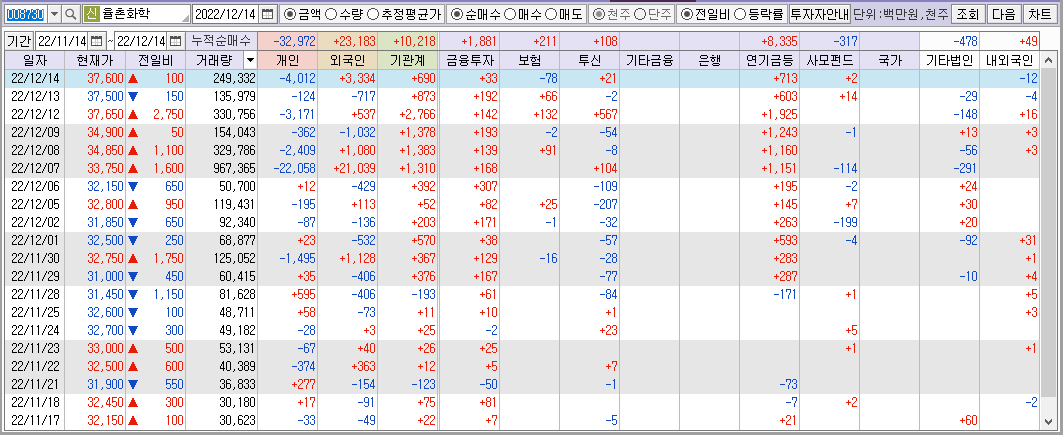Click the scrollbar up arrow
Screen dimensions: 1063x435
click(1050, 62)
